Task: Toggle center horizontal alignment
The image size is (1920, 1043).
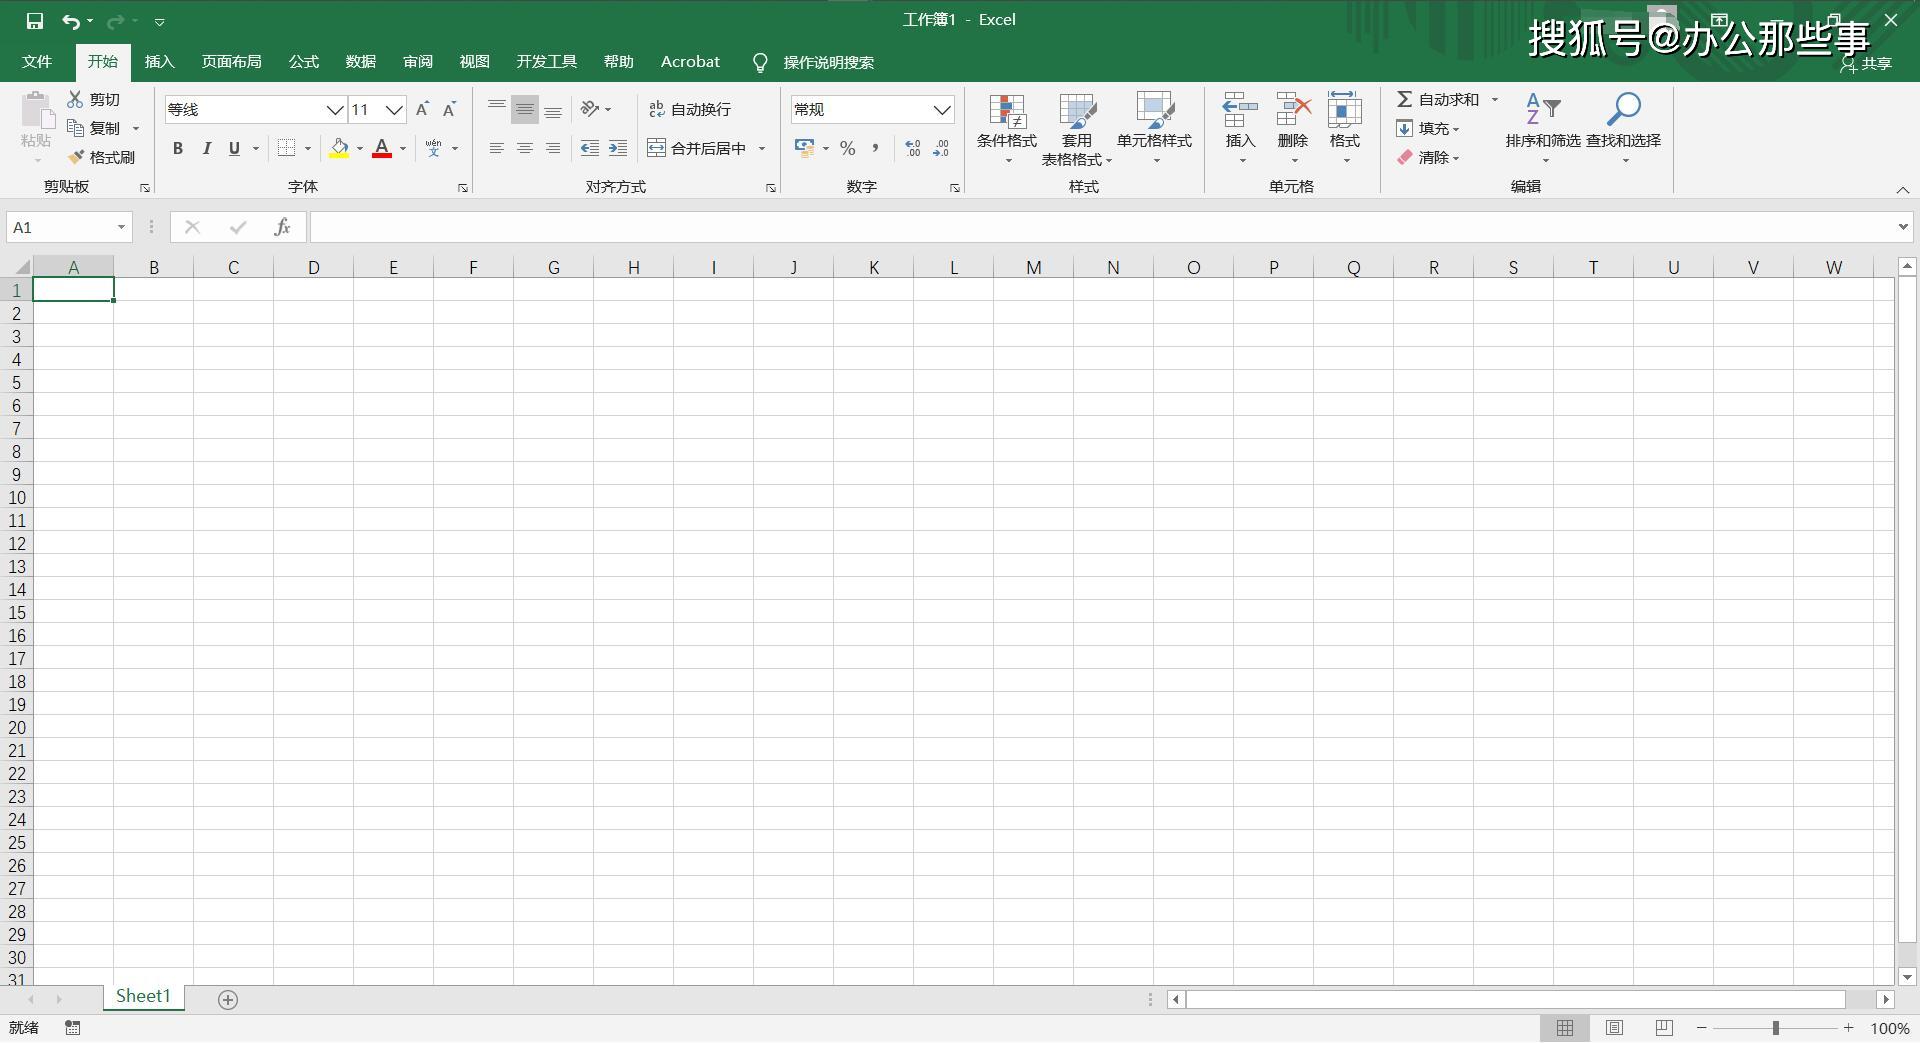Action: 525,148
